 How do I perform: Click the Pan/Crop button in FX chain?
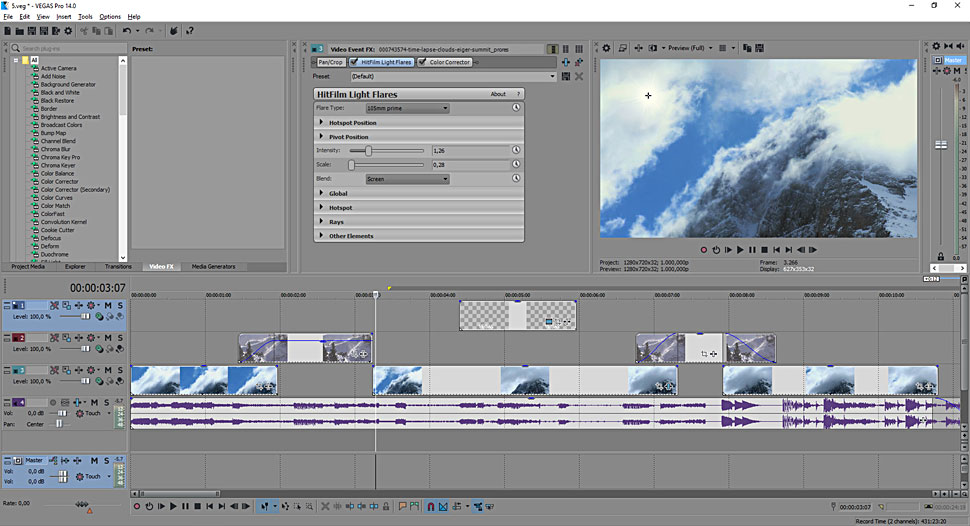pos(329,62)
